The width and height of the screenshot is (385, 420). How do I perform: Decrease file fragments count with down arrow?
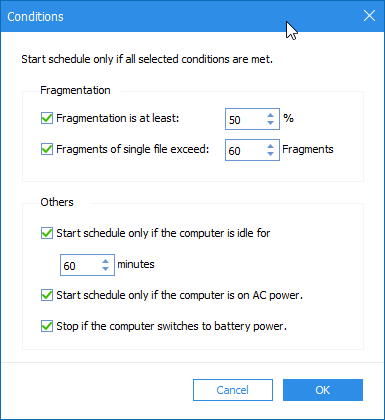(x=270, y=154)
